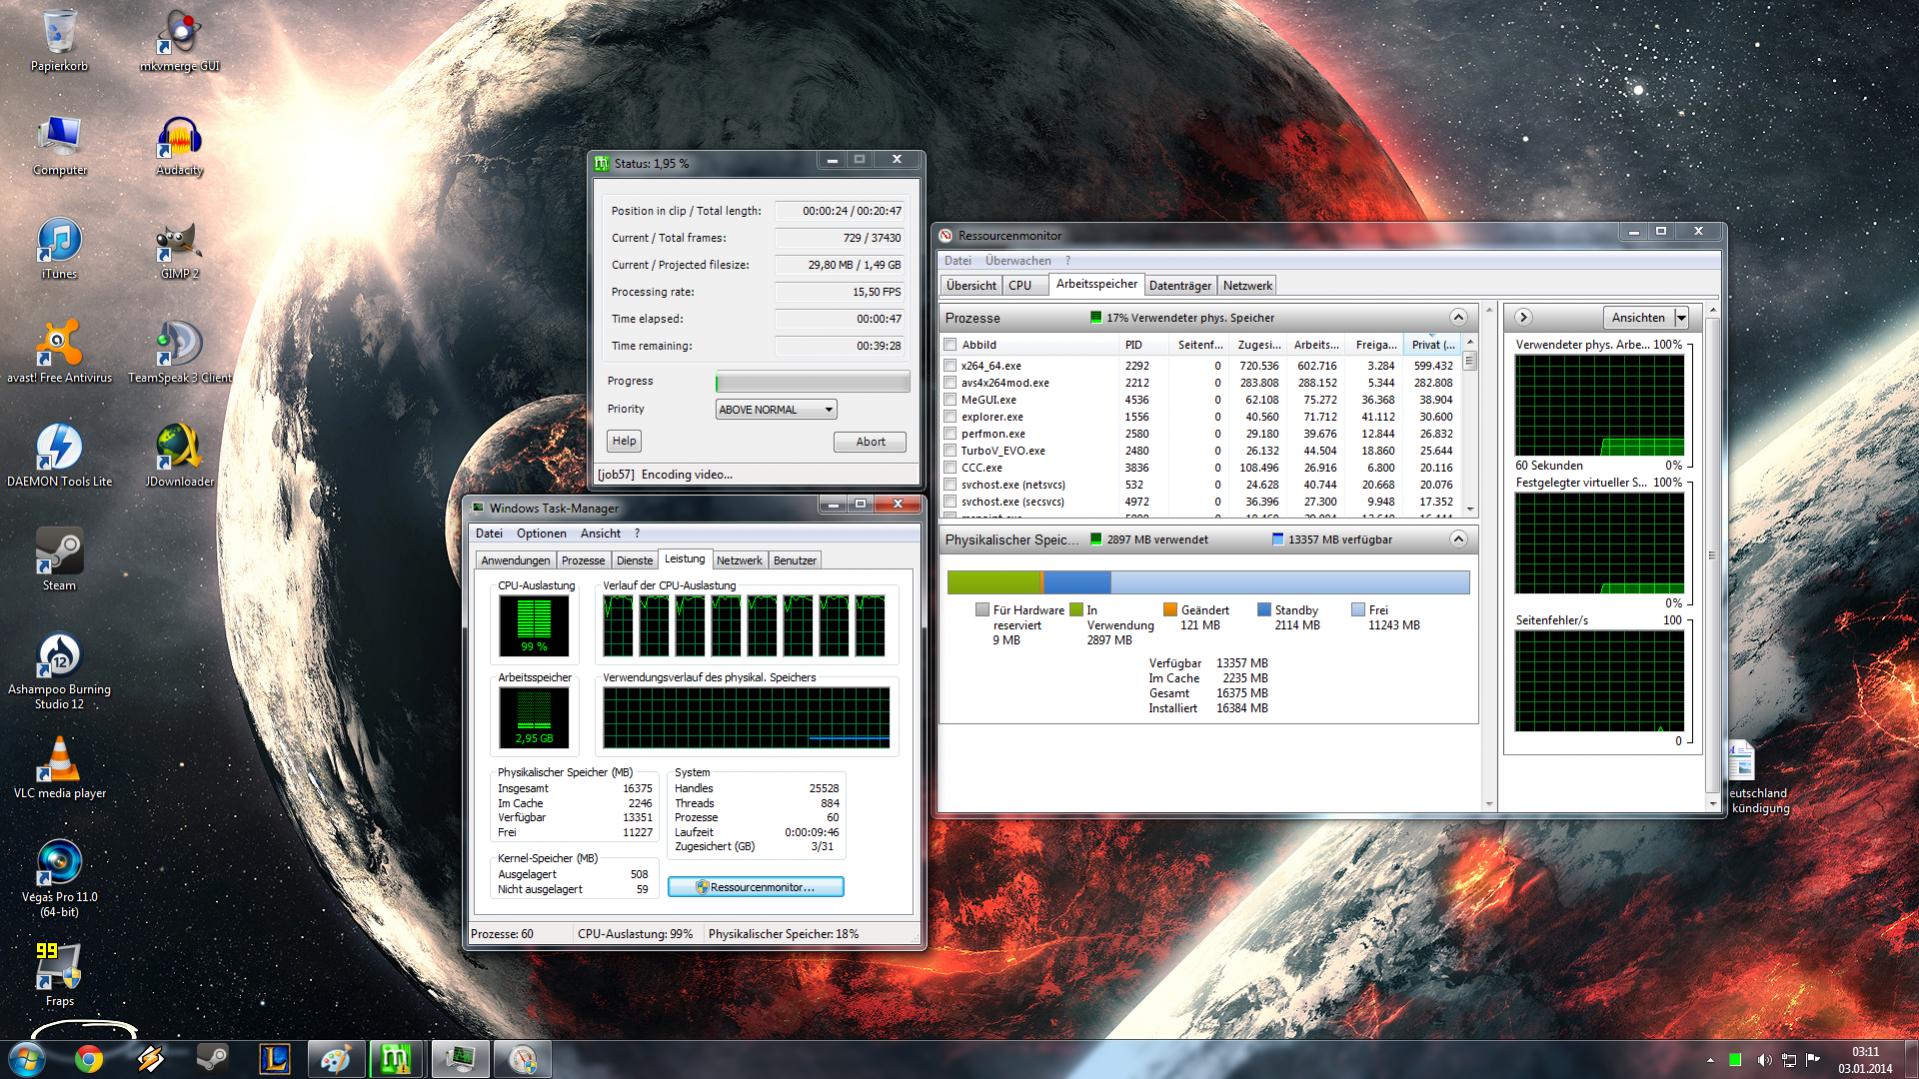Open League of Legends taskbar icon
This screenshot has height=1079, width=1919.
(274, 1059)
